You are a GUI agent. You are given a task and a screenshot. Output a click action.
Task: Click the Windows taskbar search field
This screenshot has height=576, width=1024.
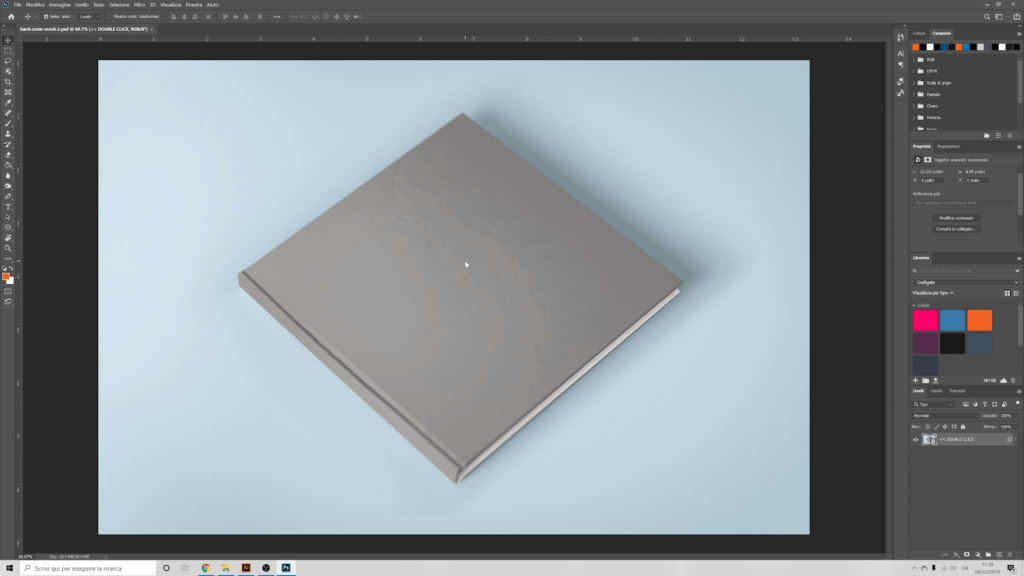click(85, 568)
